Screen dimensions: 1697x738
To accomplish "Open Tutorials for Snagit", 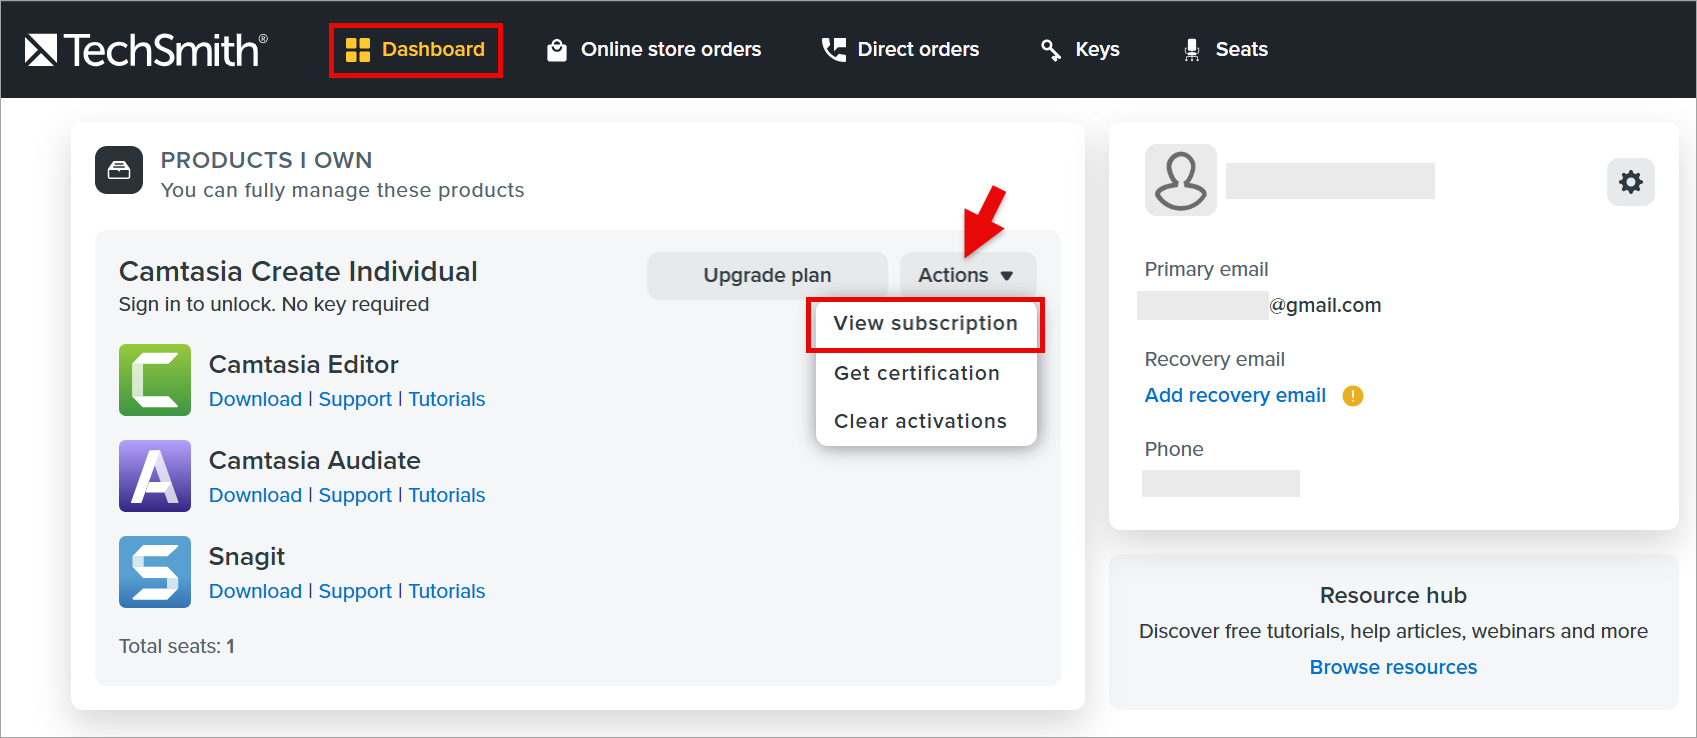I will point(447,591).
